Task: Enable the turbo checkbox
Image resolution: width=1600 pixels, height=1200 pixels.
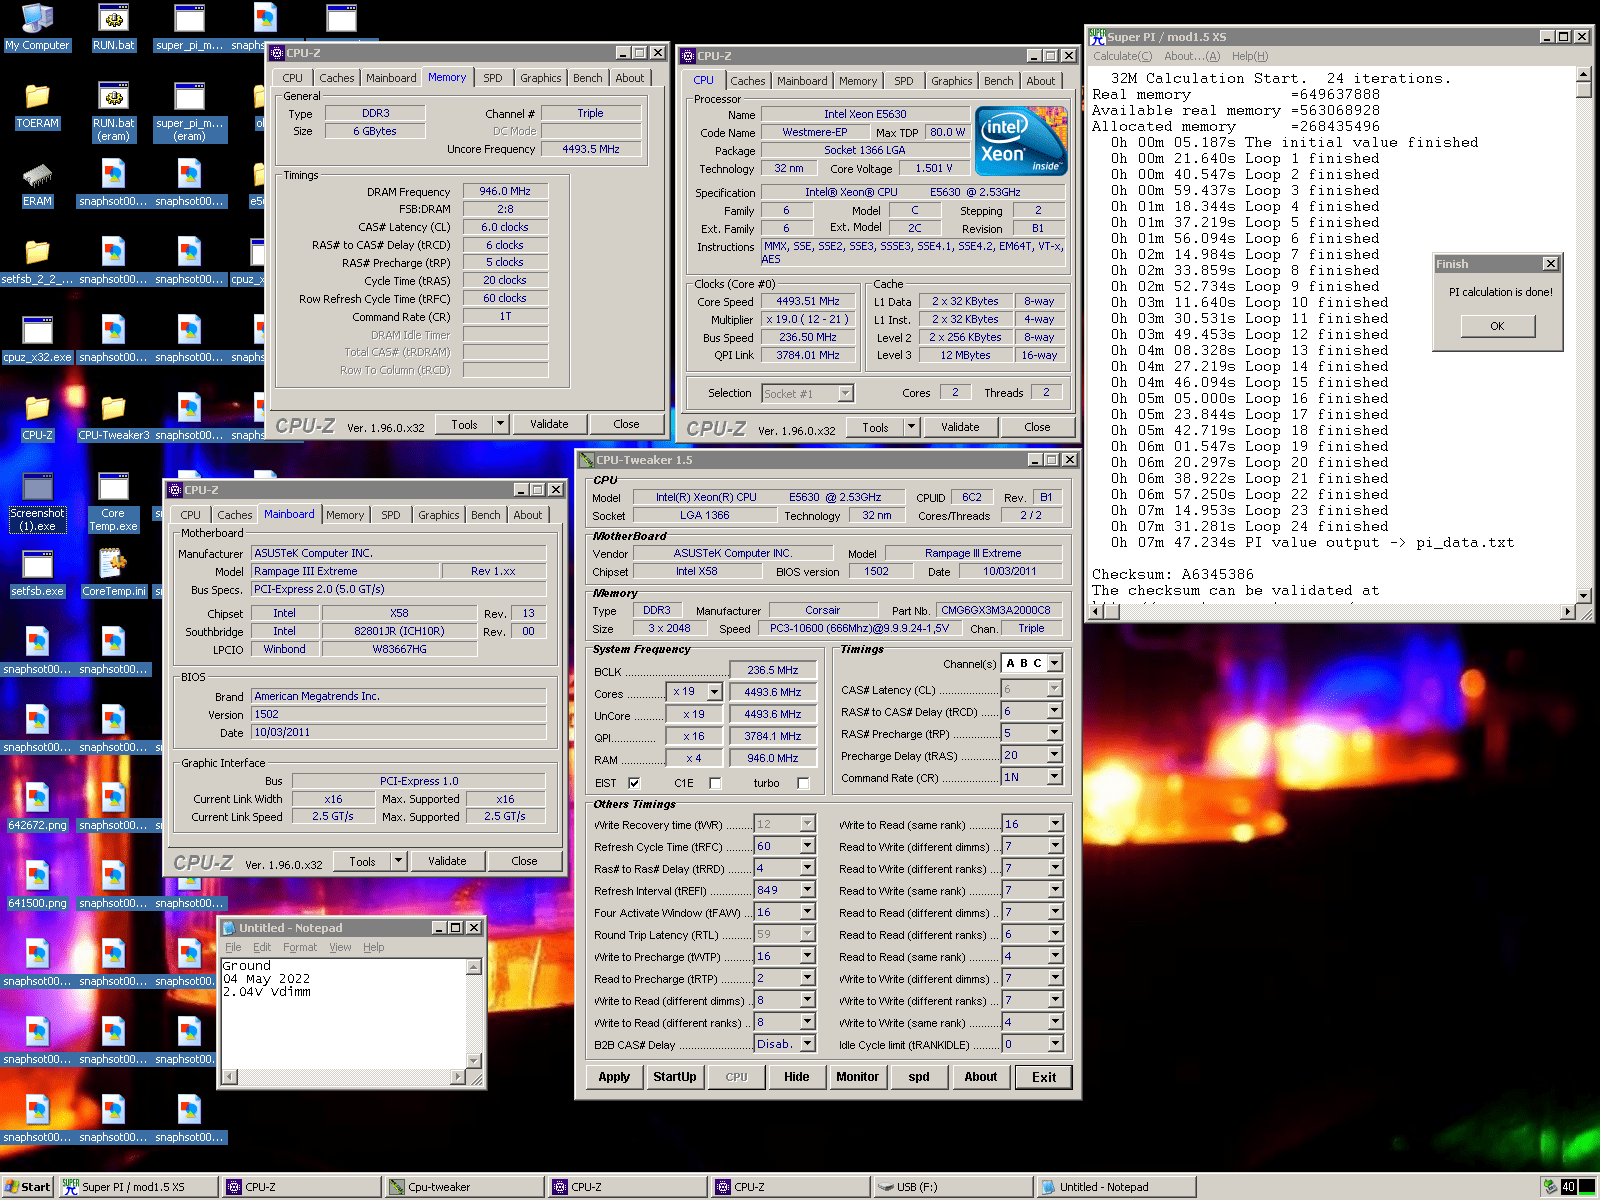Action: click(x=803, y=783)
